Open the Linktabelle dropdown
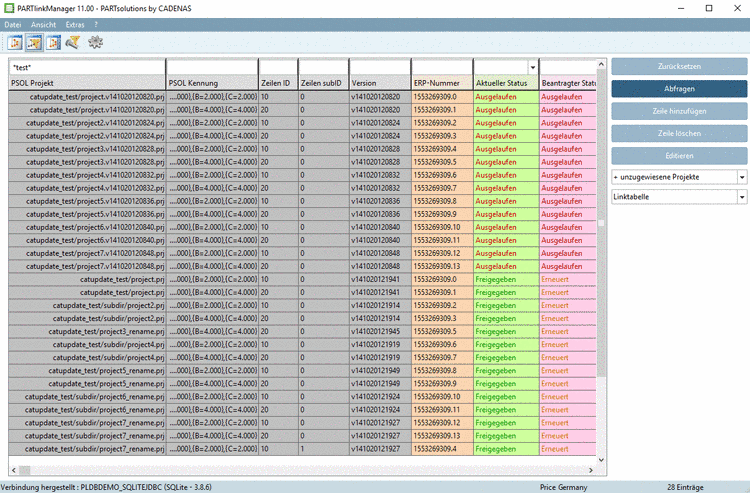 point(742,198)
